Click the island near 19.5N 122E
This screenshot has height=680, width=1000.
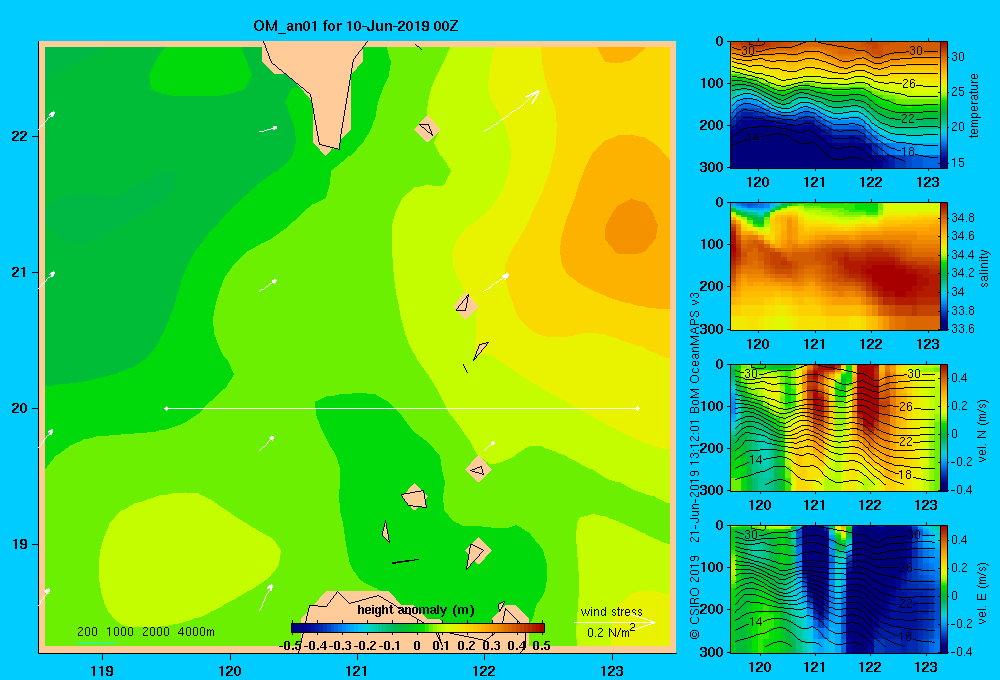[478, 470]
